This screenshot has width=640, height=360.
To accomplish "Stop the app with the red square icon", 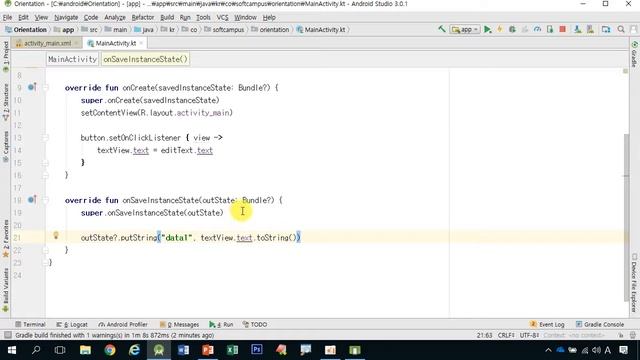I will pos(562,29).
